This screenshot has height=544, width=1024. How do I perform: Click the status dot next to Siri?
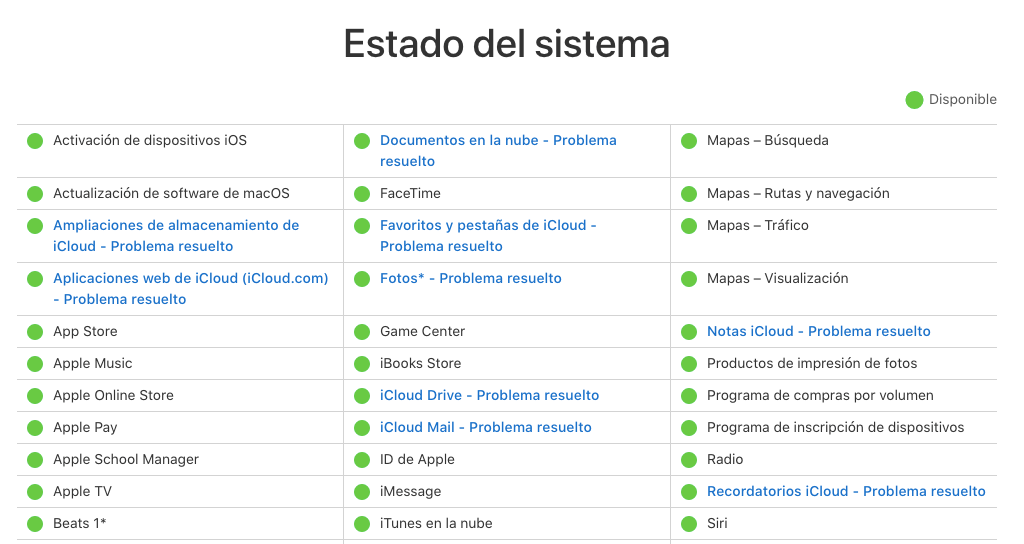[x=689, y=524]
